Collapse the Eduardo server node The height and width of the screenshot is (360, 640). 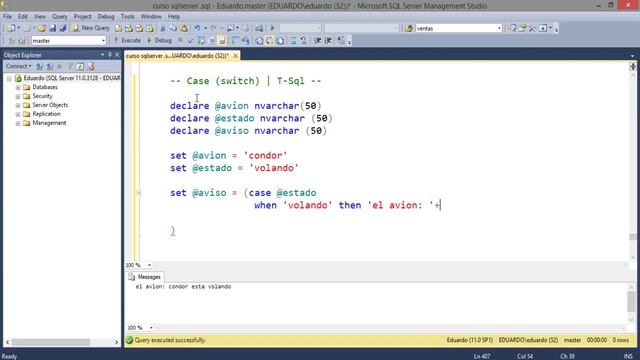tap(9, 78)
